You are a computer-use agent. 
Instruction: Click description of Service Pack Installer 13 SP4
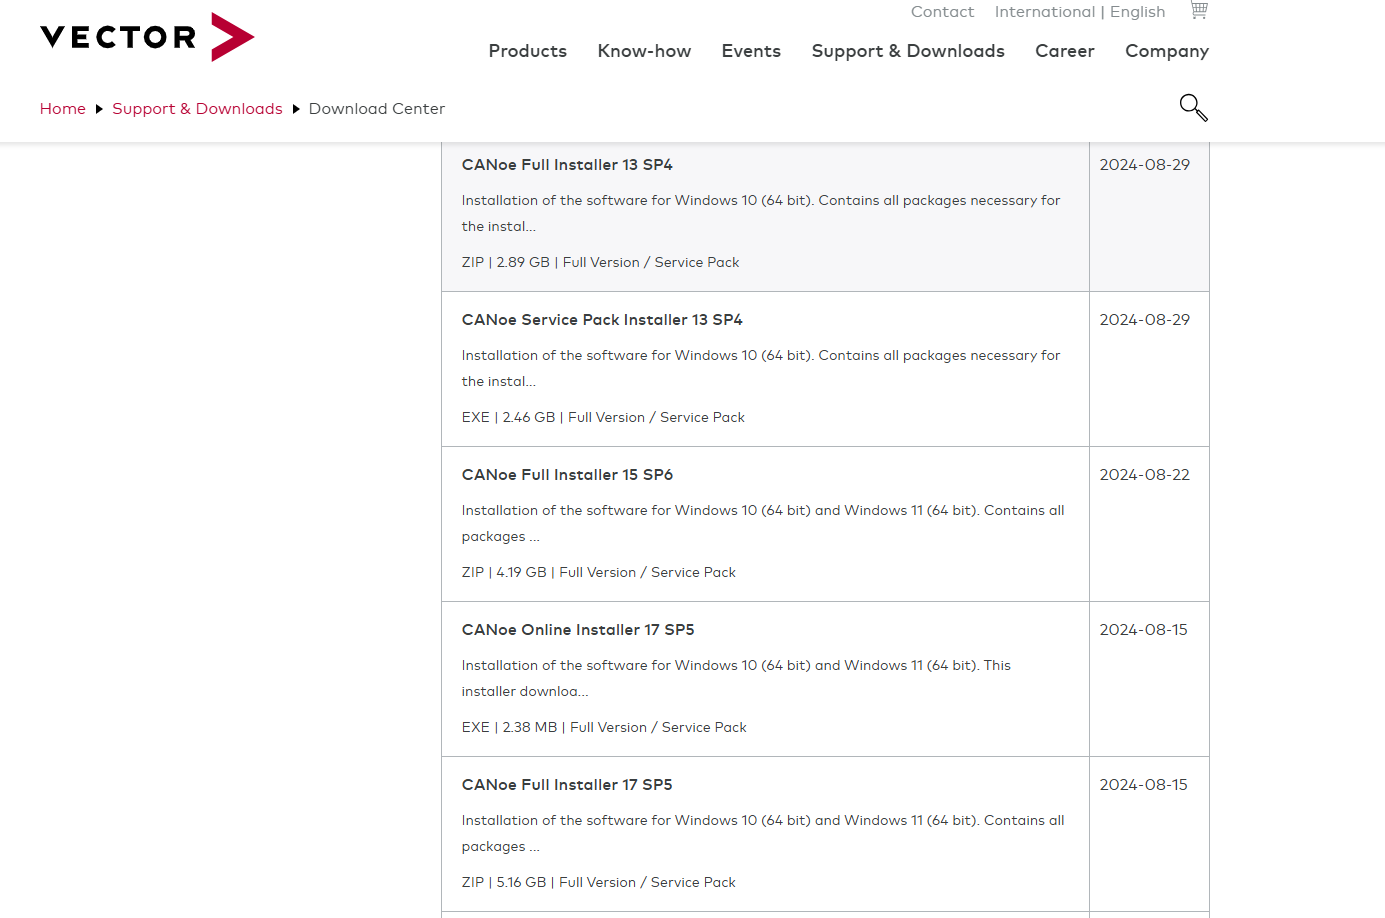(761, 368)
